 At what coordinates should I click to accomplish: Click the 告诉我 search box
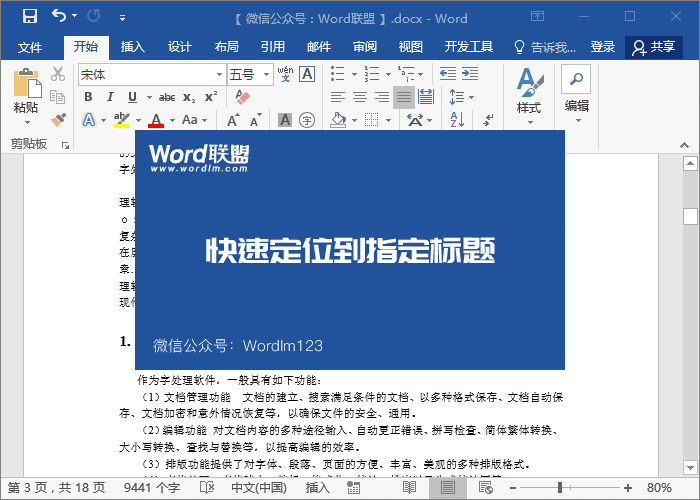click(545, 46)
